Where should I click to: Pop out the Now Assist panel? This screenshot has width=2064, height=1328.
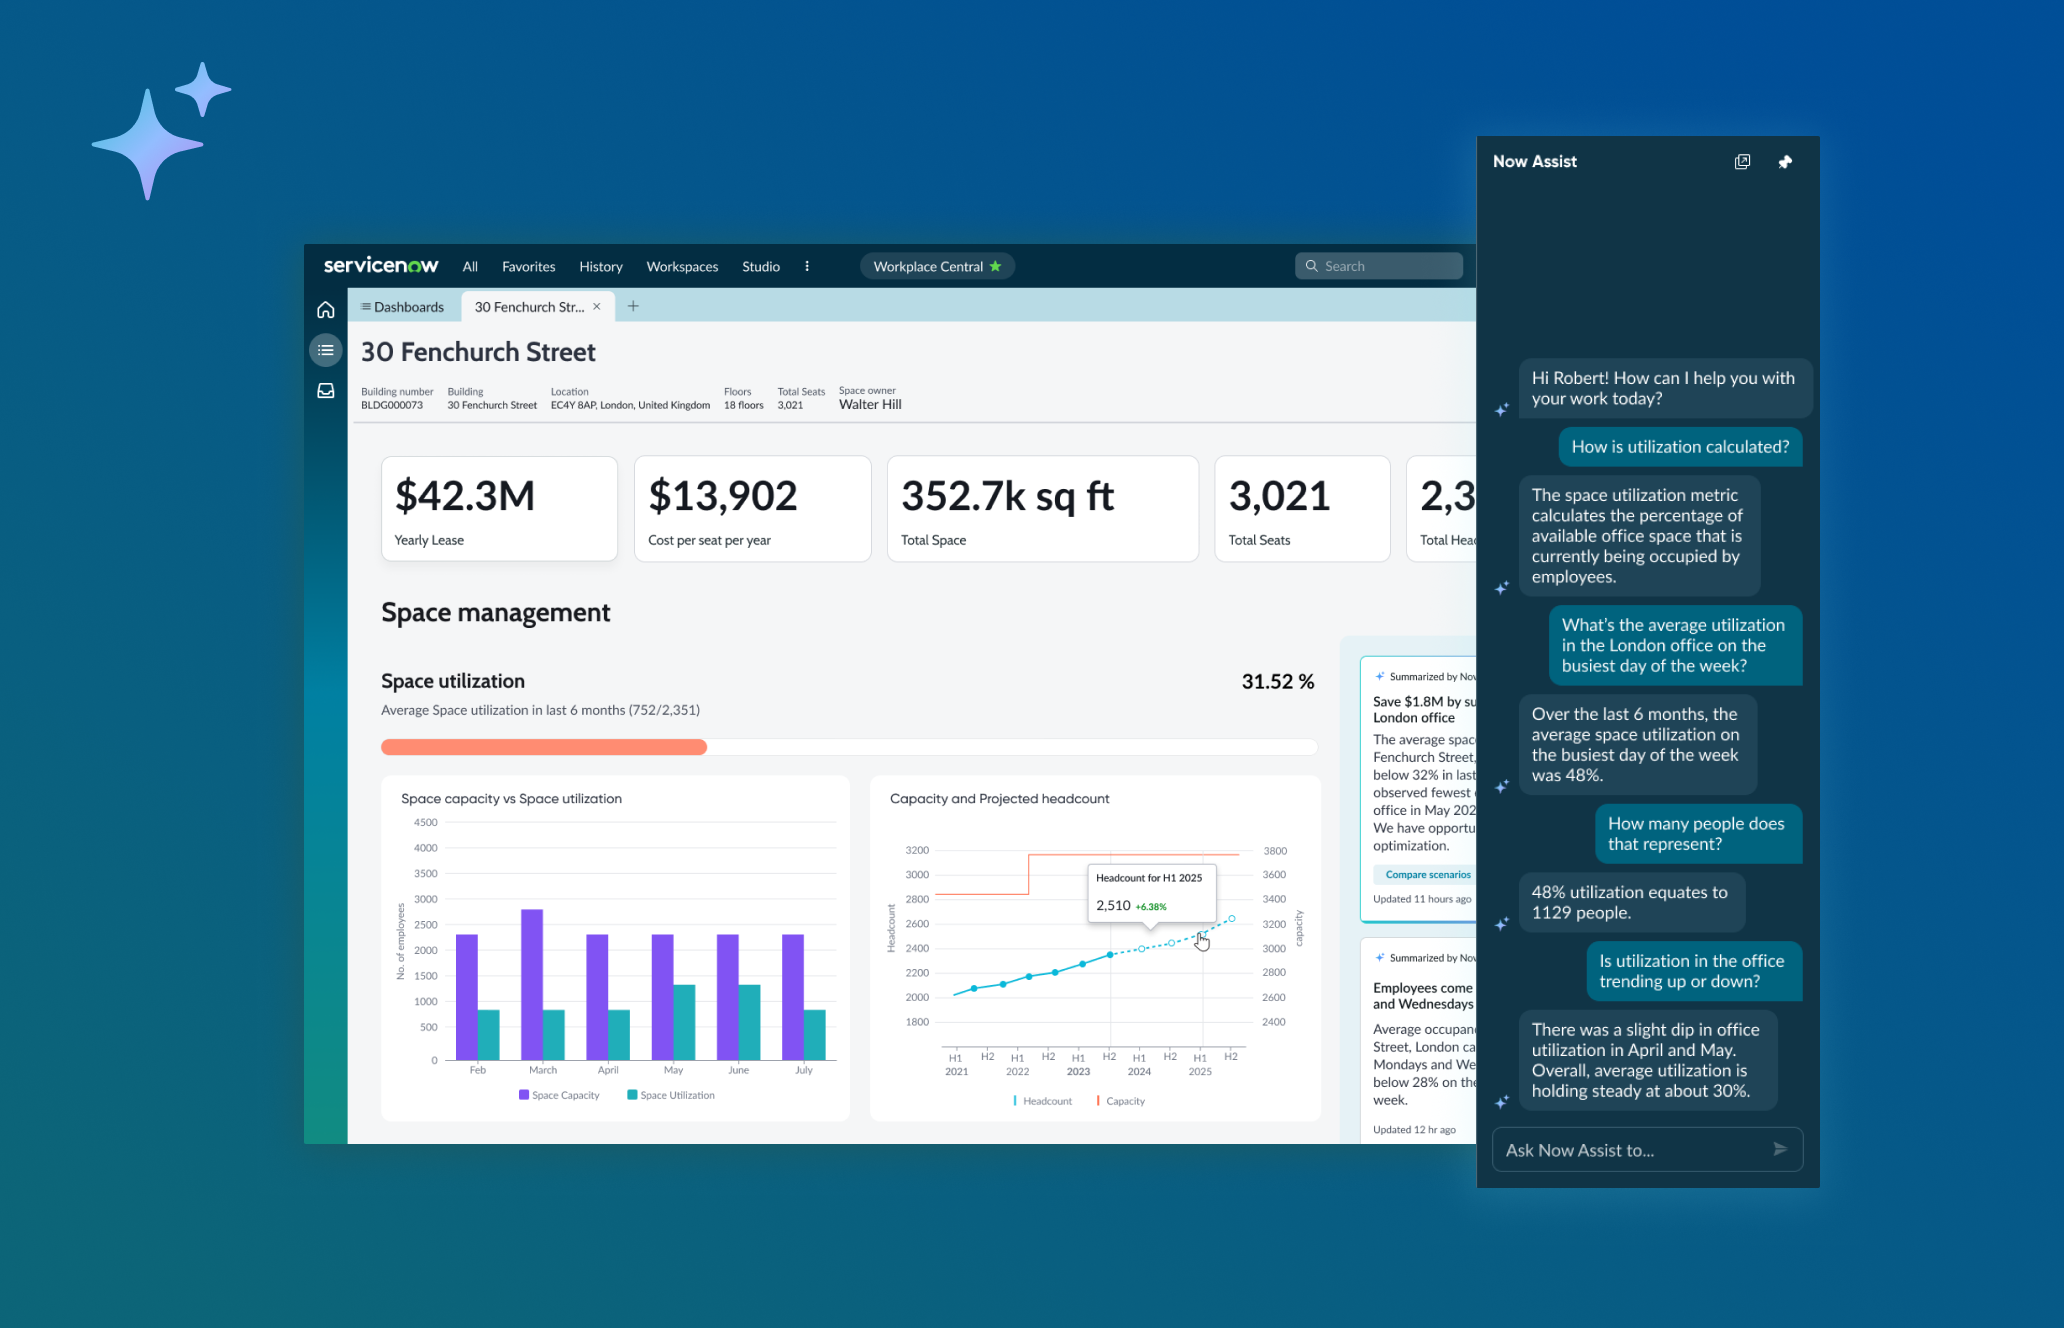point(1742,162)
